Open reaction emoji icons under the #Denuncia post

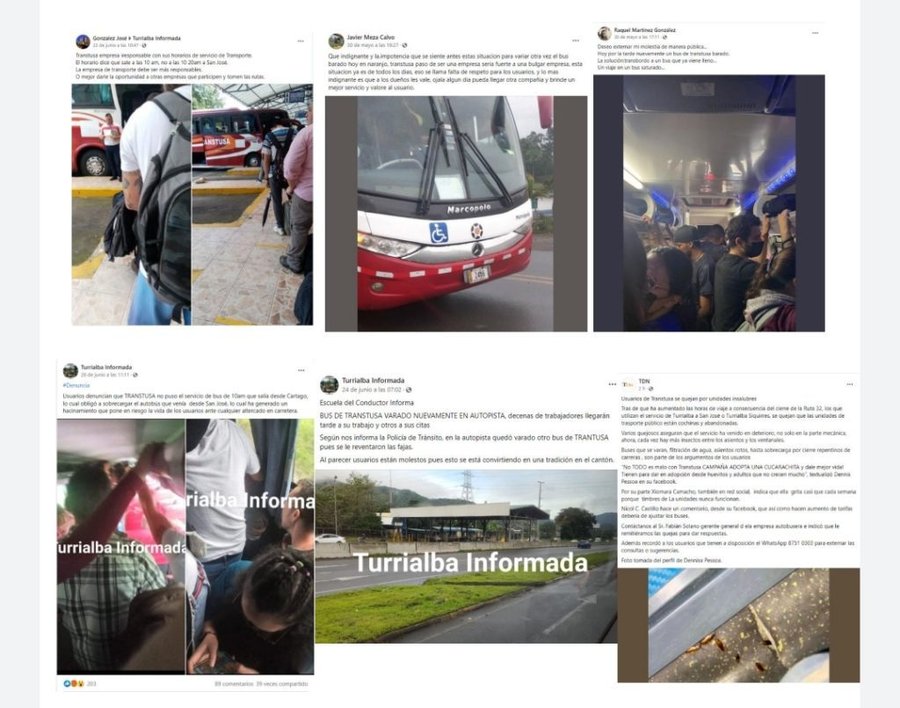point(74,684)
